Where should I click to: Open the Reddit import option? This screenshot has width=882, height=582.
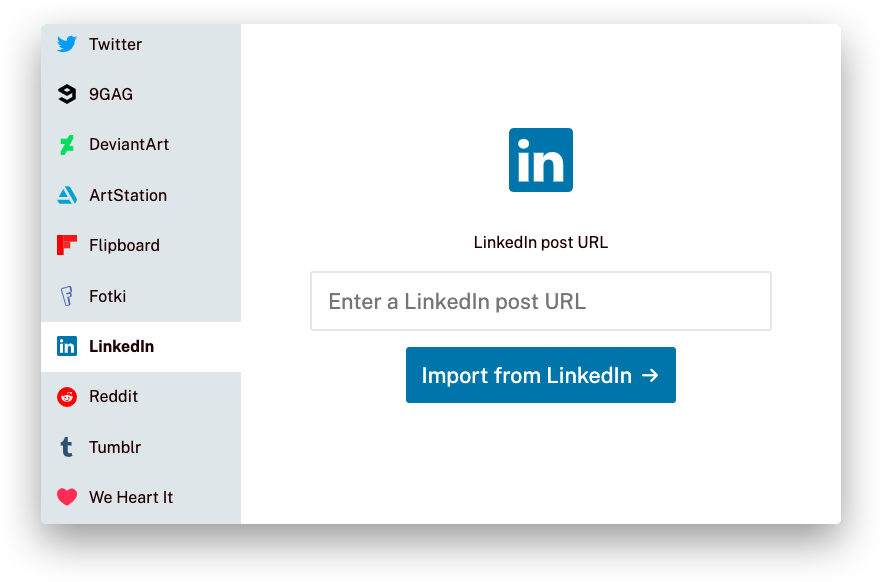pyautogui.click(x=141, y=396)
